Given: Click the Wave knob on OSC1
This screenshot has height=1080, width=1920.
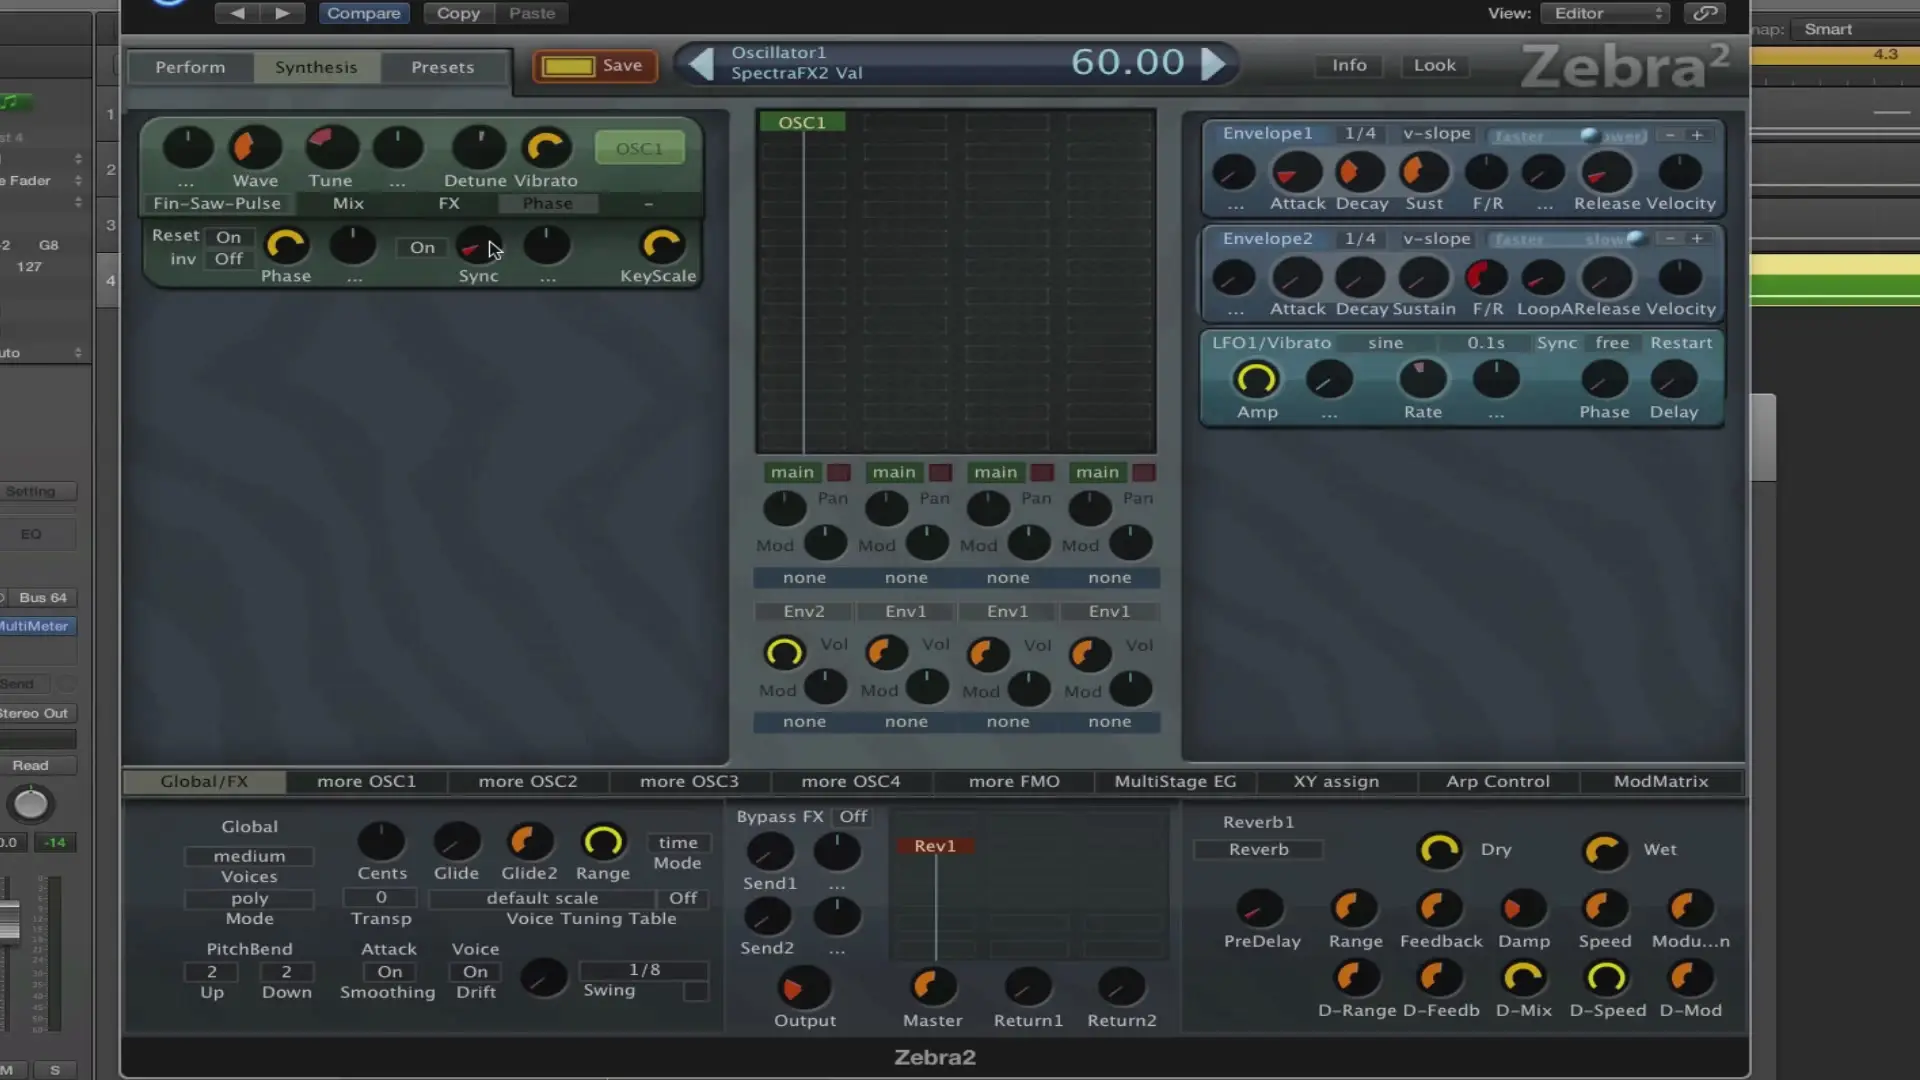Looking at the screenshot, I should 255,148.
